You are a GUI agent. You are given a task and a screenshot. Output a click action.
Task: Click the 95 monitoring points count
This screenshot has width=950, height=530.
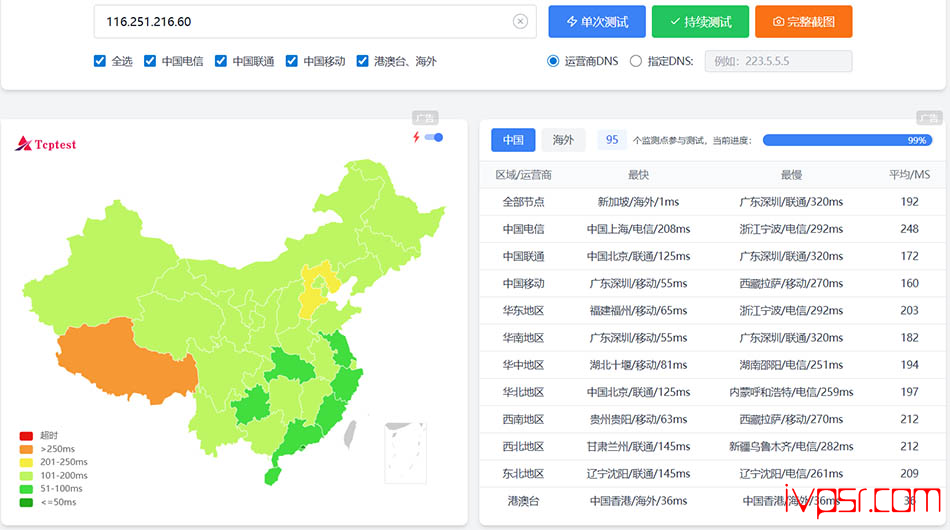pos(612,140)
